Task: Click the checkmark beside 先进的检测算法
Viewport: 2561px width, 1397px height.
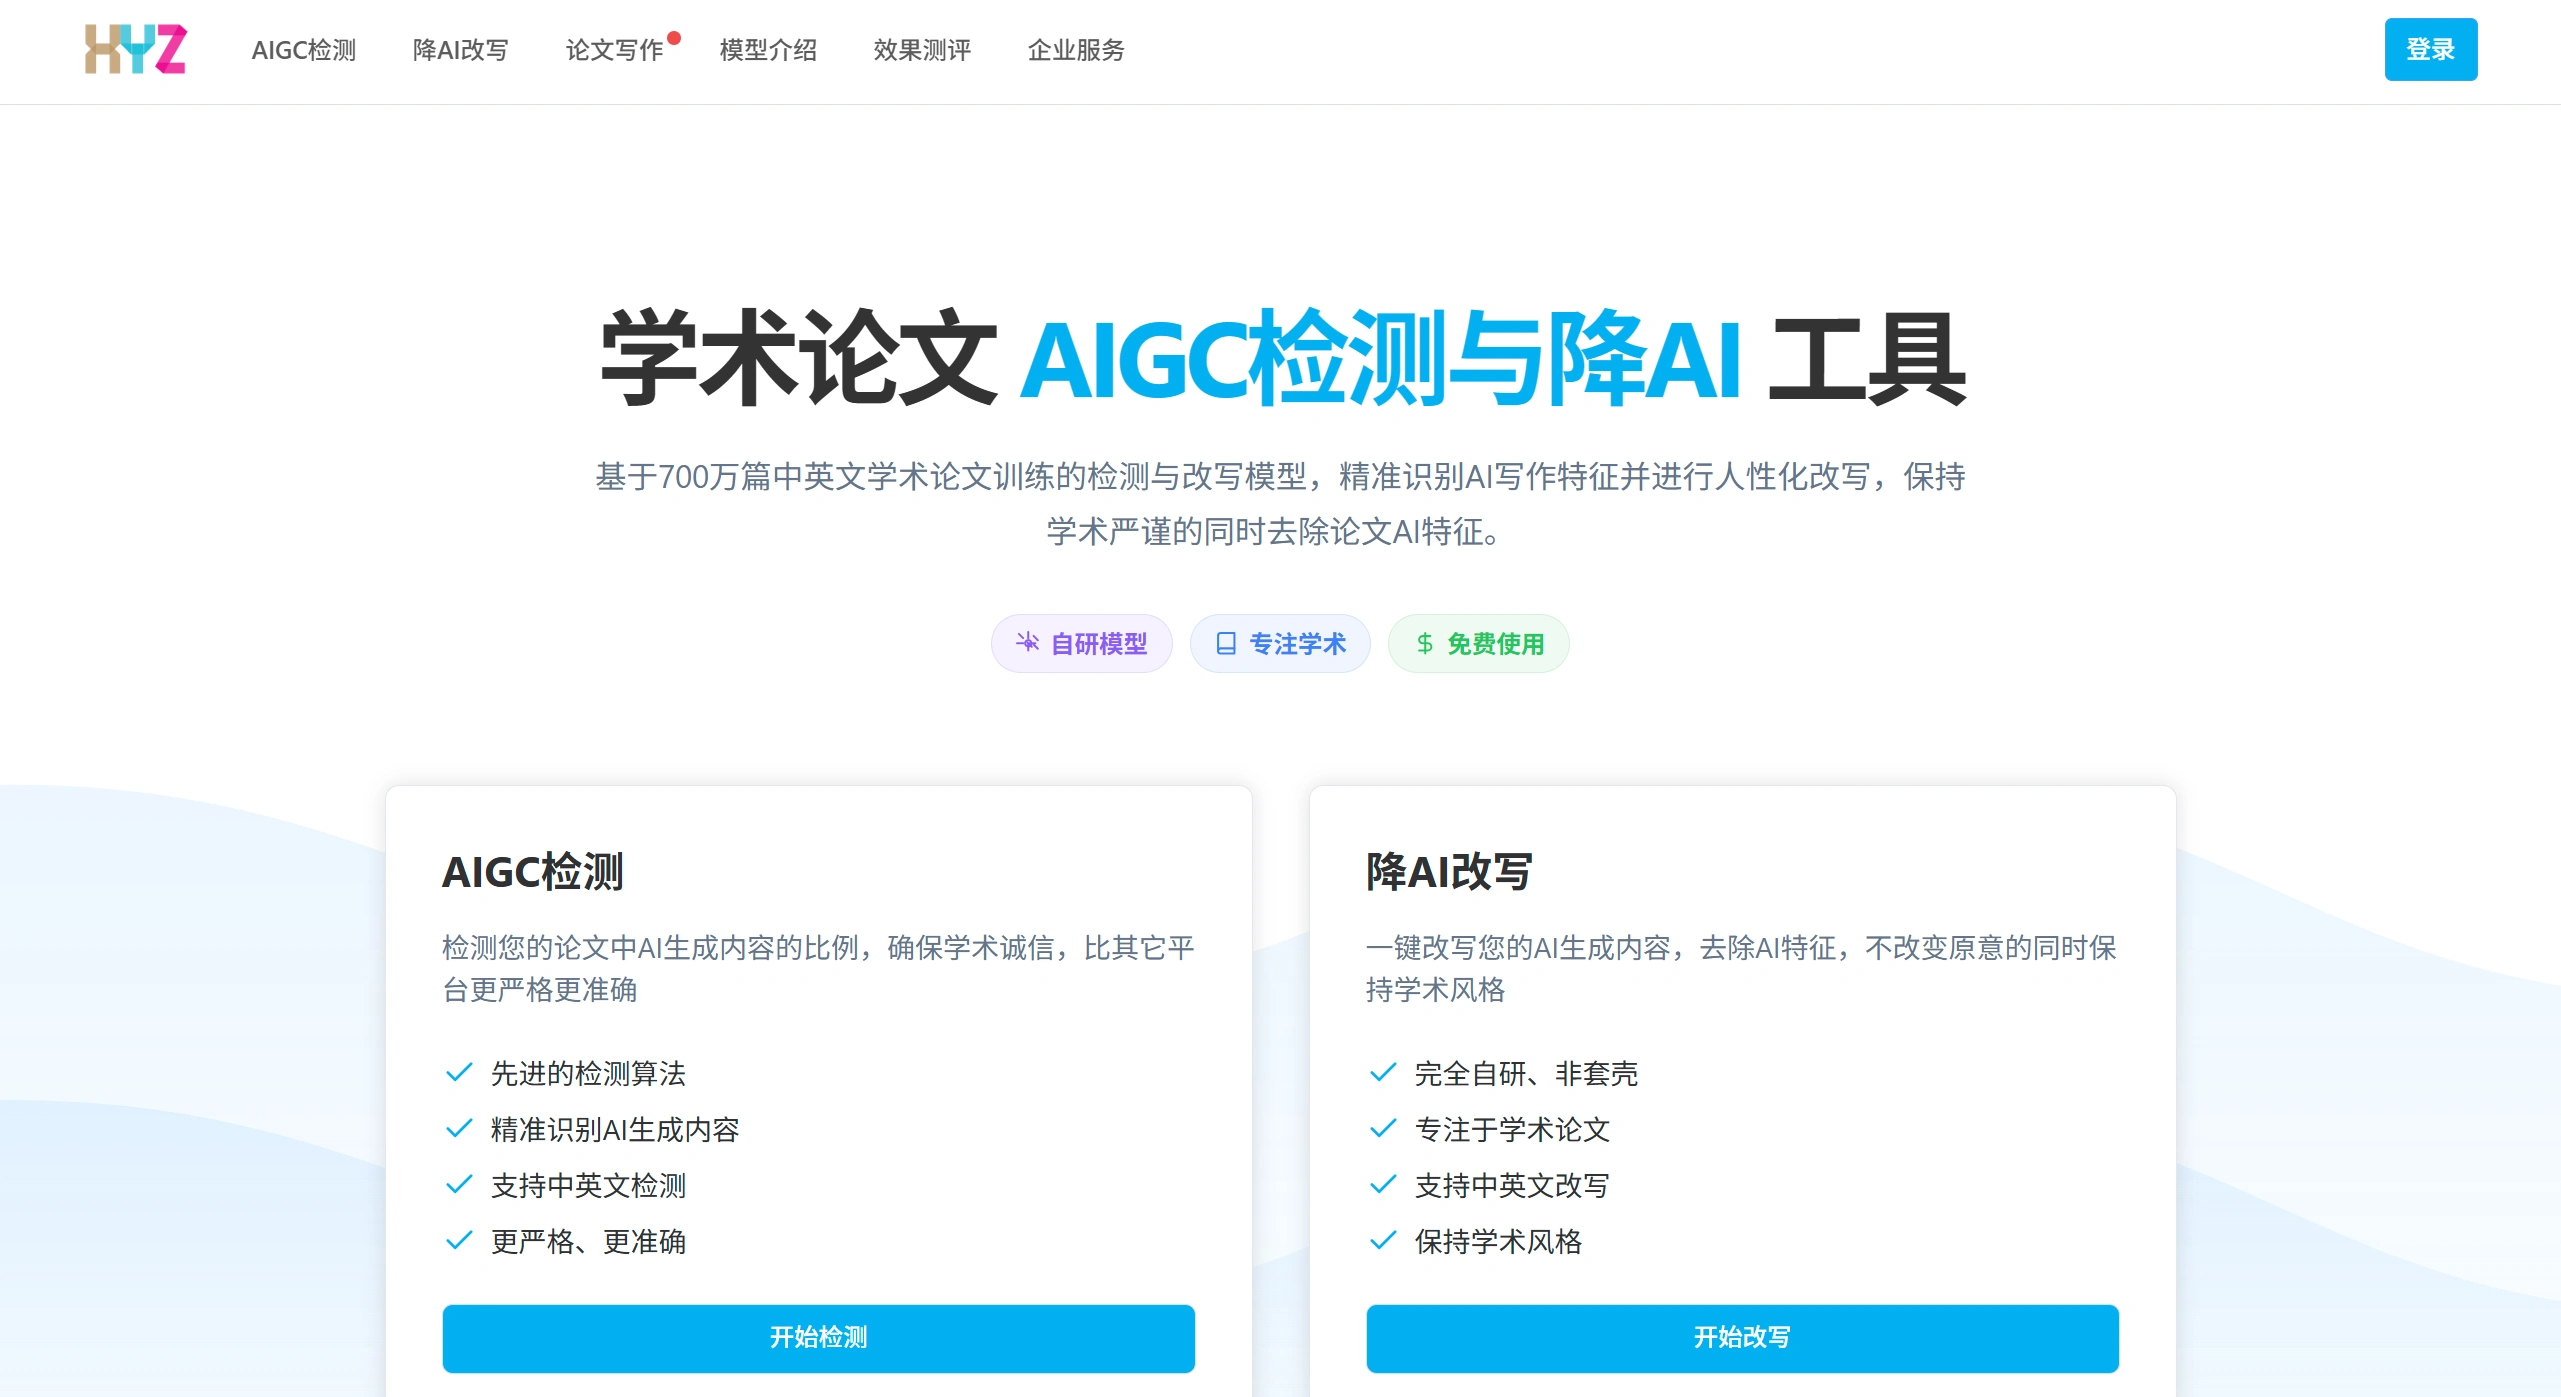Action: pyautogui.click(x=458, y=1072)
